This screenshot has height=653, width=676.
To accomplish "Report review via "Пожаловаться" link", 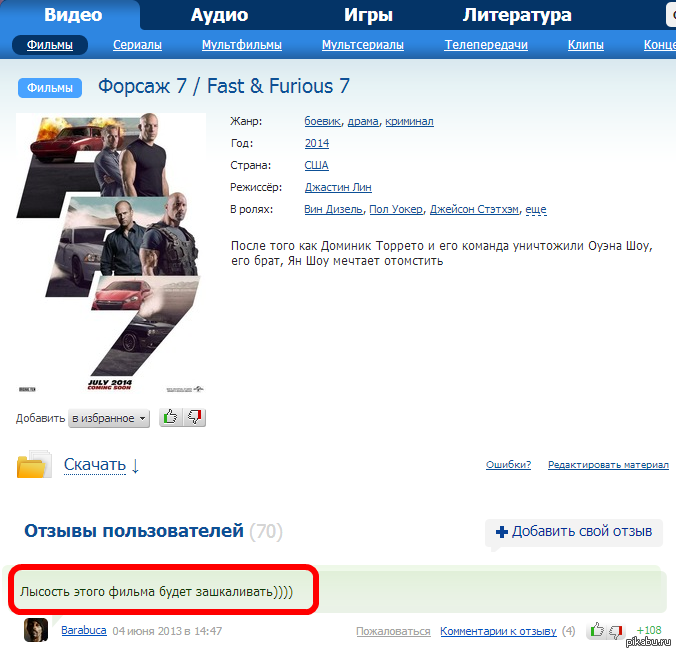I will point(393,632).
